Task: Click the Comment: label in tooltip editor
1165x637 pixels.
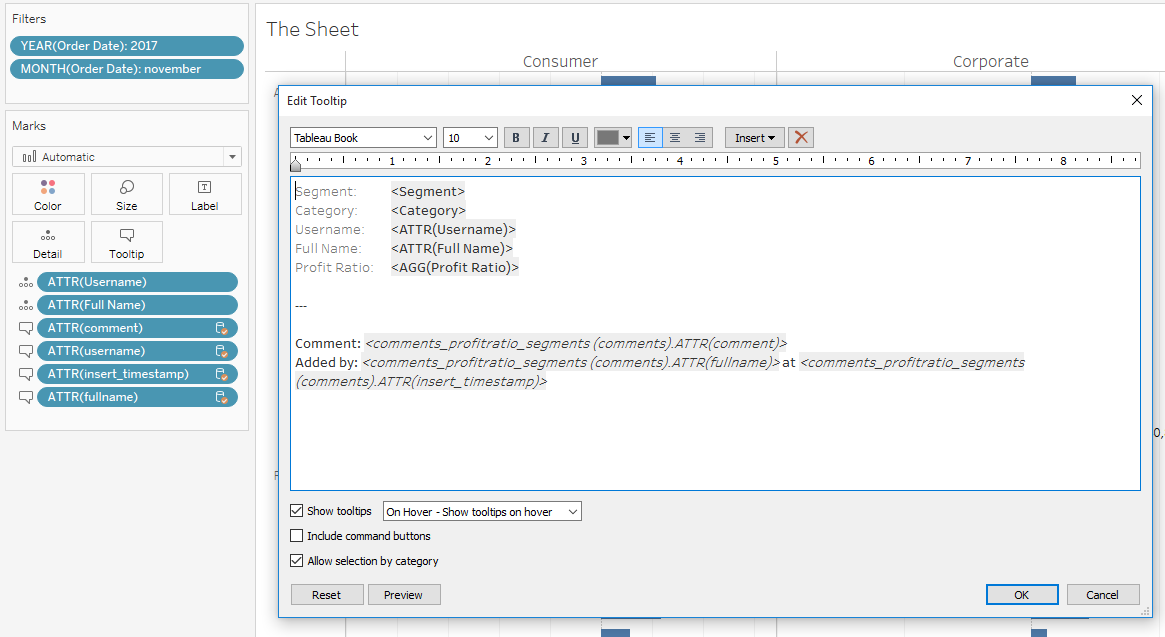Action: (328, 343)
